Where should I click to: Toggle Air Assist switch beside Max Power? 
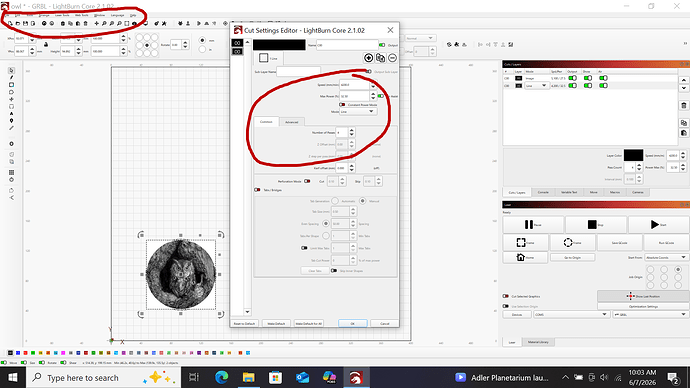(x=381, y=96)
